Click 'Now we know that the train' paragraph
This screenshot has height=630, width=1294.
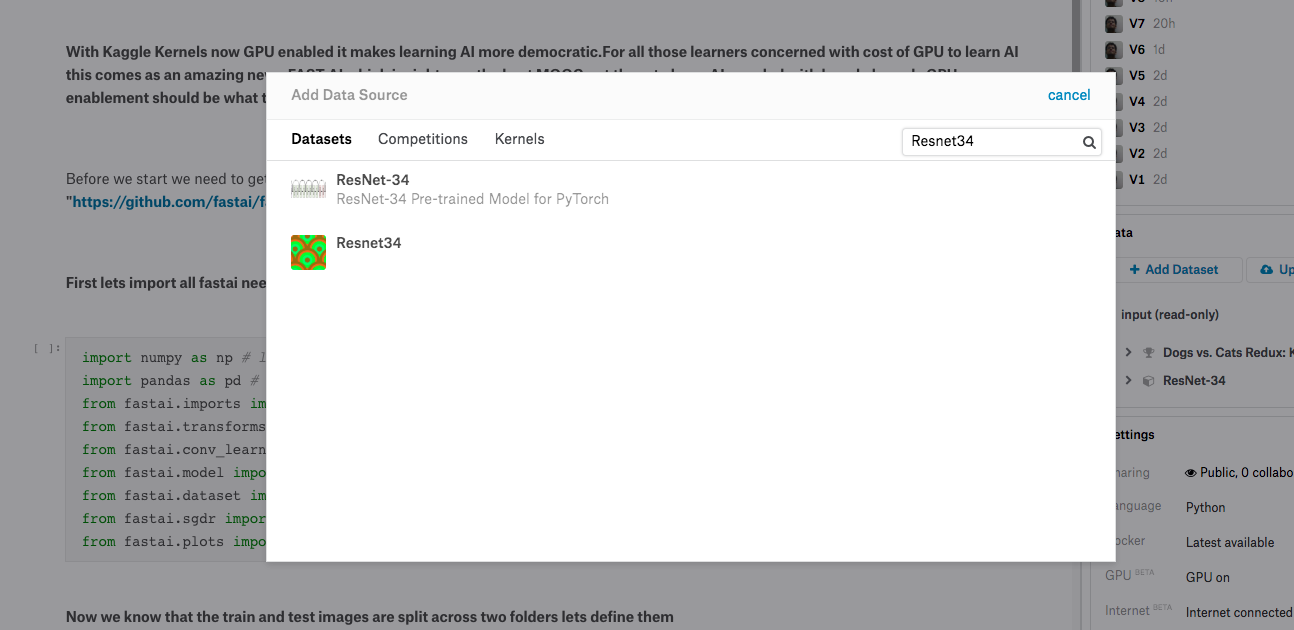coord(370,617)
